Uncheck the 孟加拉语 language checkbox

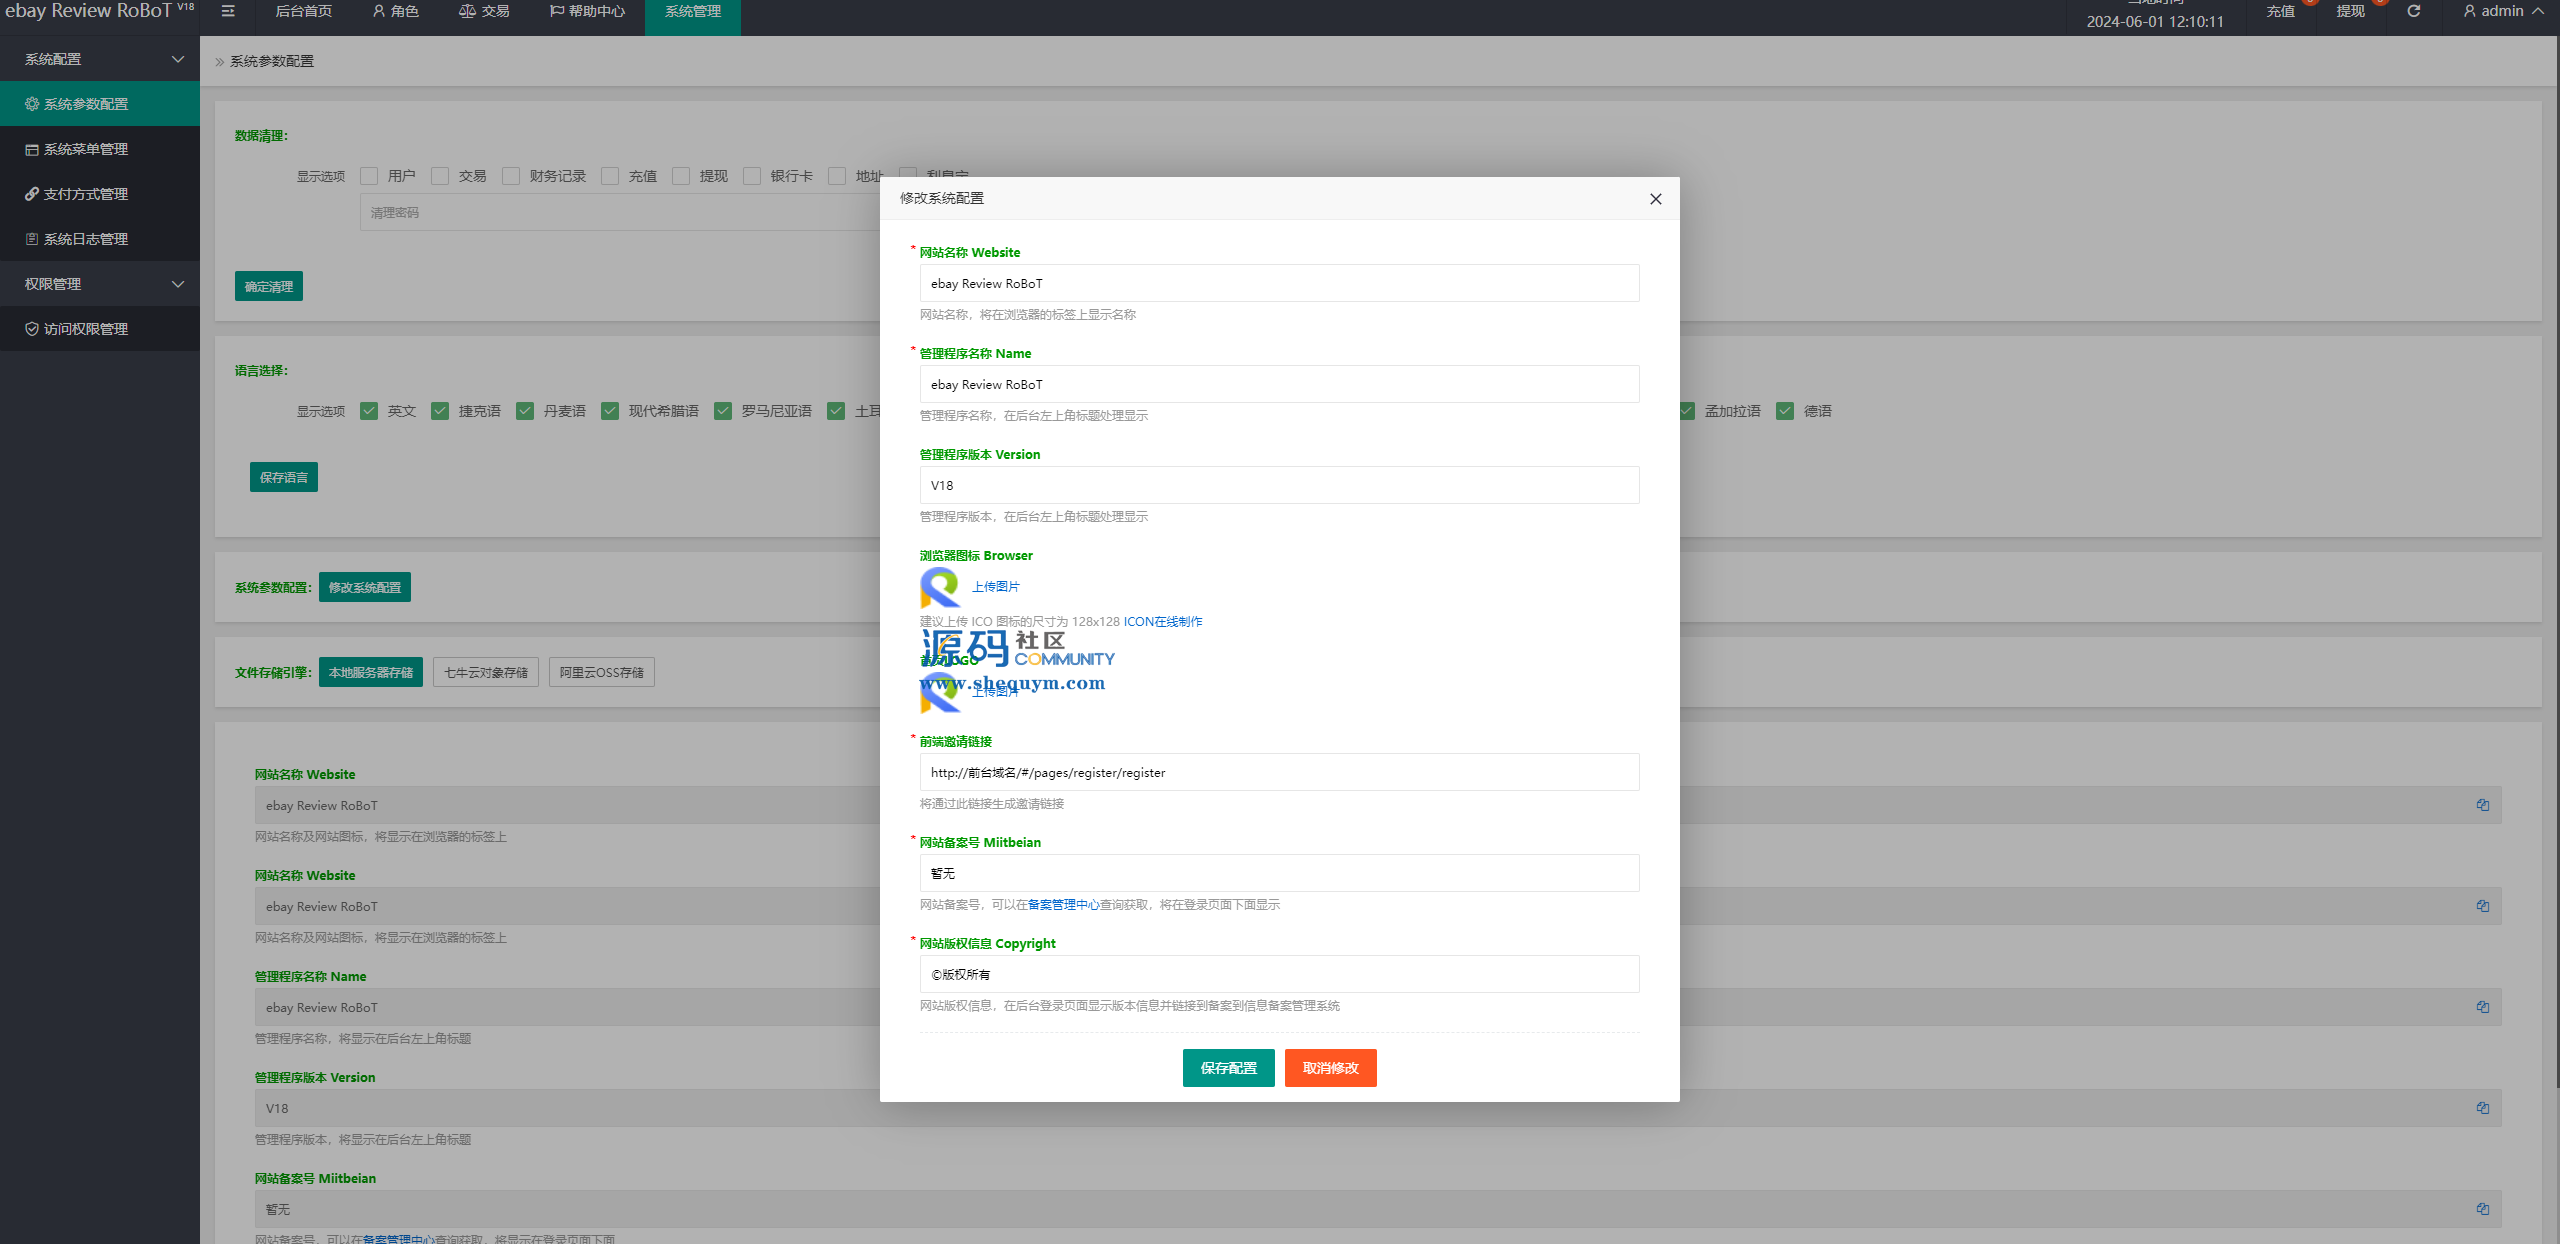(1687, 411)
